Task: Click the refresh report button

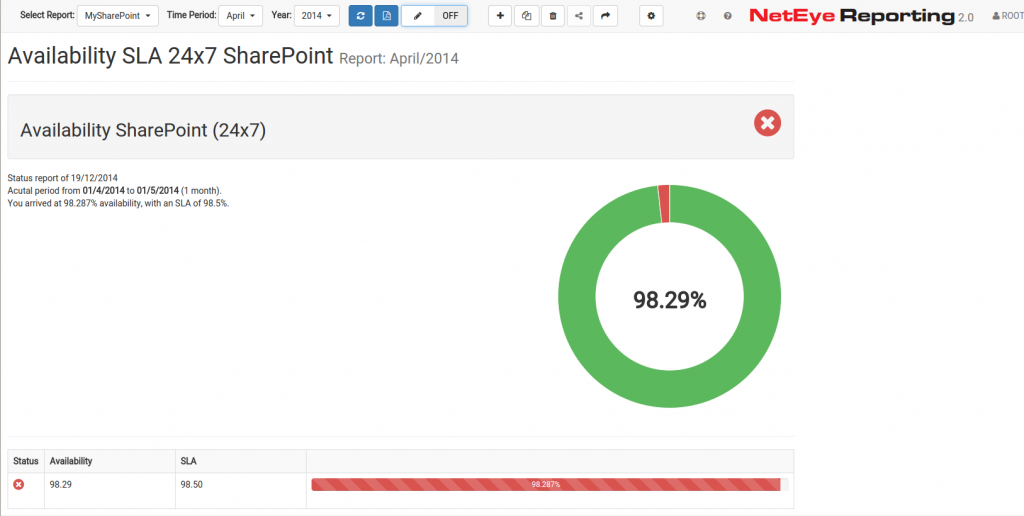Action: (x=360, y=16)
